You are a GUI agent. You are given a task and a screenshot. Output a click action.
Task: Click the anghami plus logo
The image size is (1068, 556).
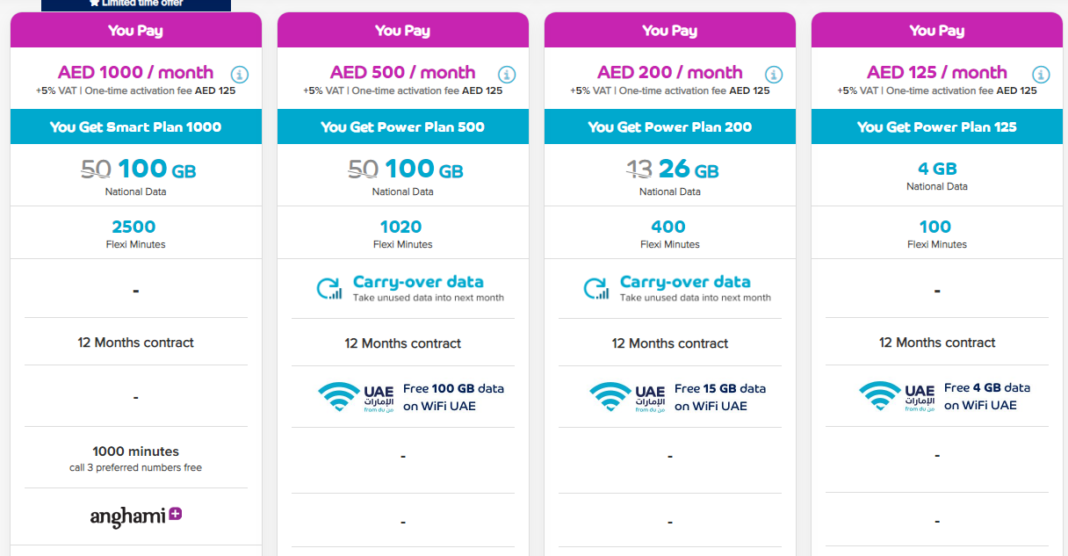pos(136,517)
